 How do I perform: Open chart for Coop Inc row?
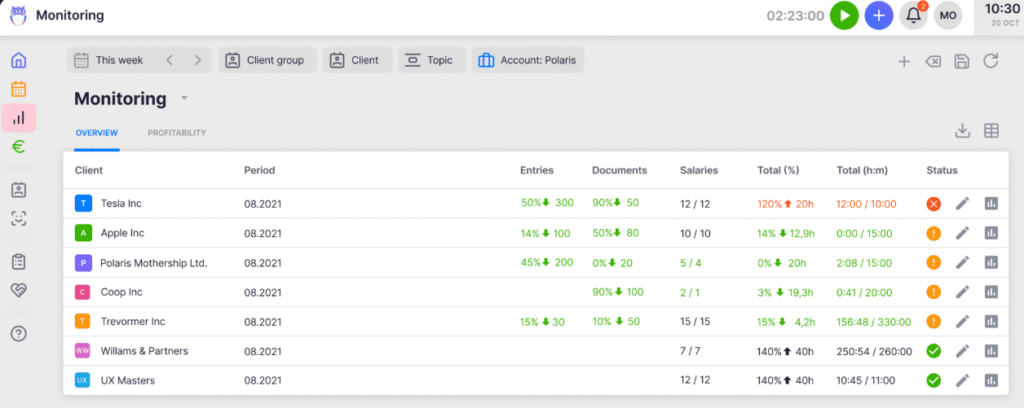[x=991, y=292]
